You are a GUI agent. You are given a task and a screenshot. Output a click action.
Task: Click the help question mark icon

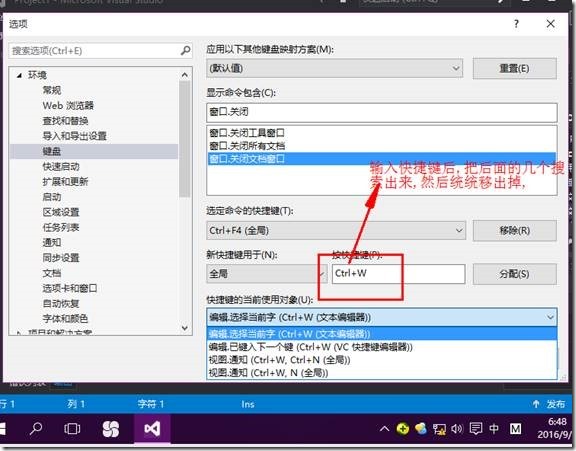pos(516,24)
